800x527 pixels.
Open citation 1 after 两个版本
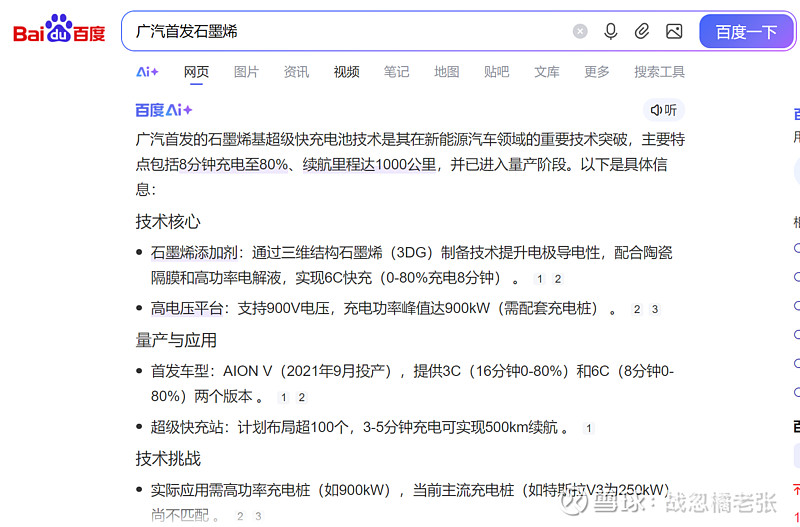click(283, 397)
